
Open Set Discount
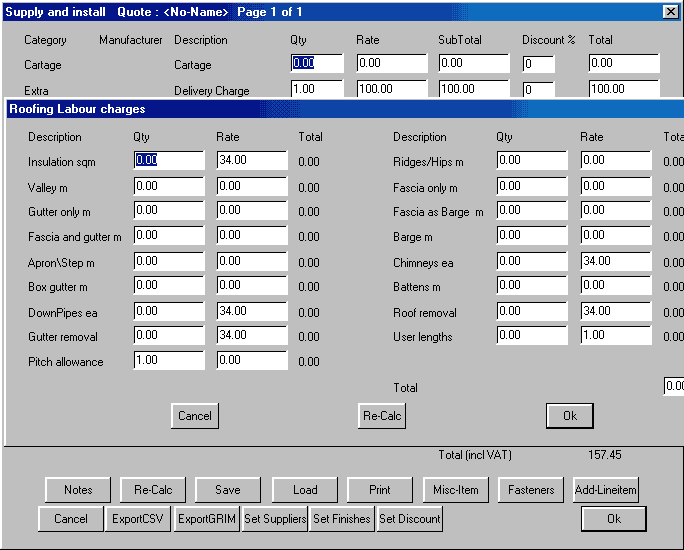click(x=410, y=519)
